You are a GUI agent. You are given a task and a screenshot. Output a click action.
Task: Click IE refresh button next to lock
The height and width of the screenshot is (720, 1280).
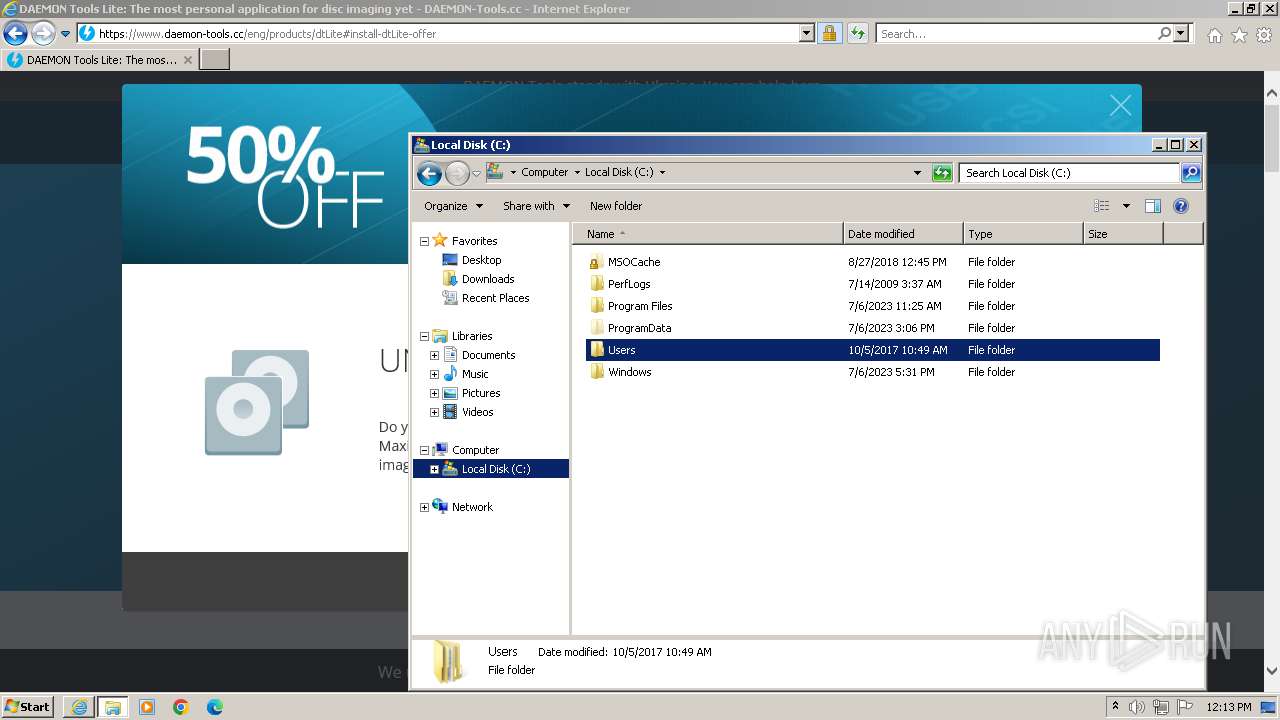coord(857,34)
